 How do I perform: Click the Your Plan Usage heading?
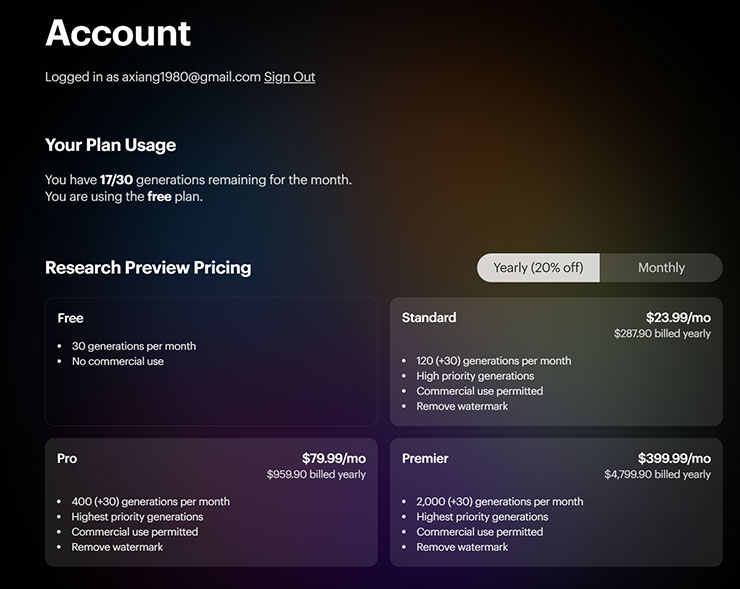point(110,145)
